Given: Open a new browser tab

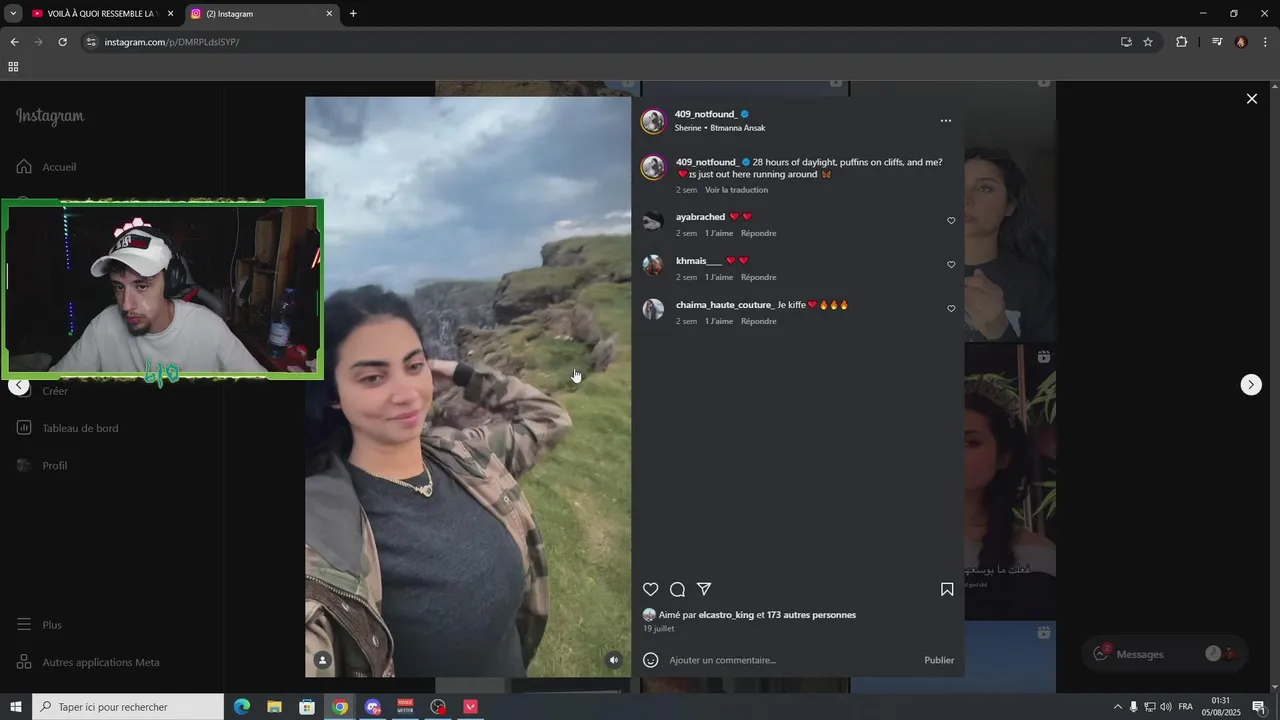Looking at the screenshot, I should (353, 14).
